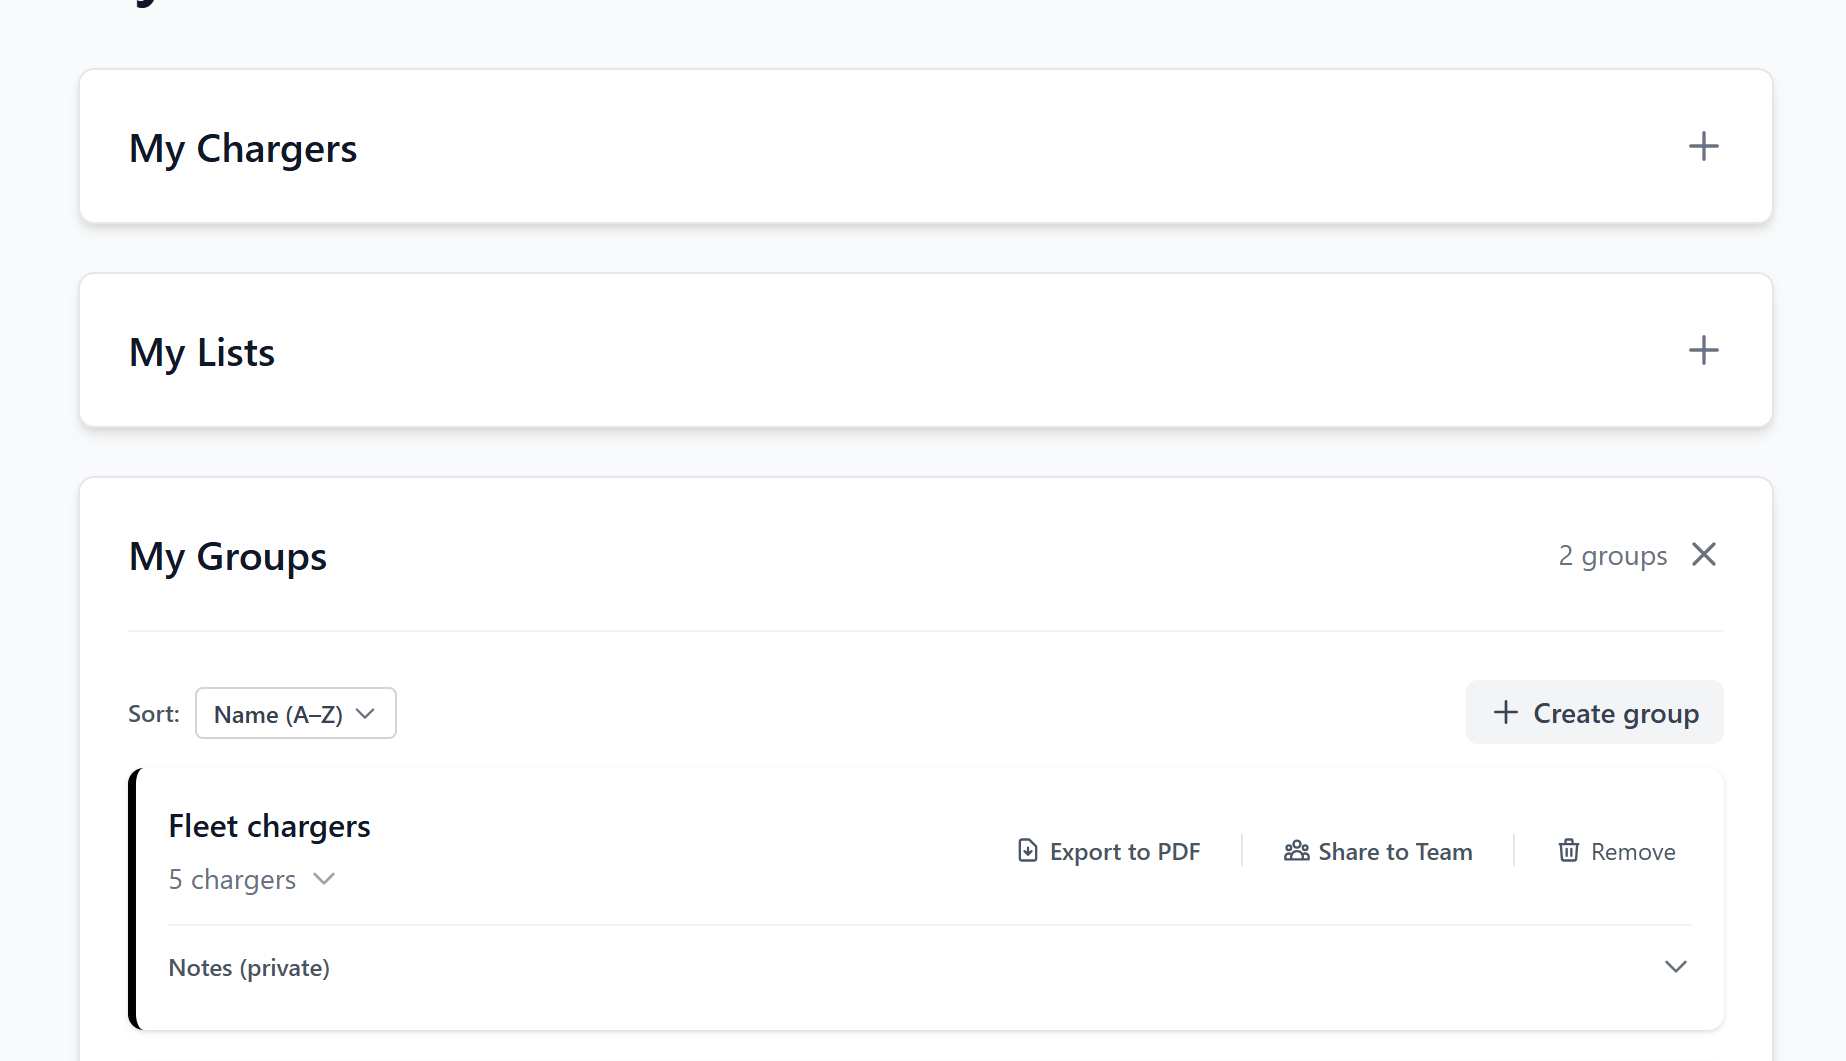Viewport: 1846px width, 1061px height.
Task: Click the Export to PDF text
Action: click(x=1124, y=852)
